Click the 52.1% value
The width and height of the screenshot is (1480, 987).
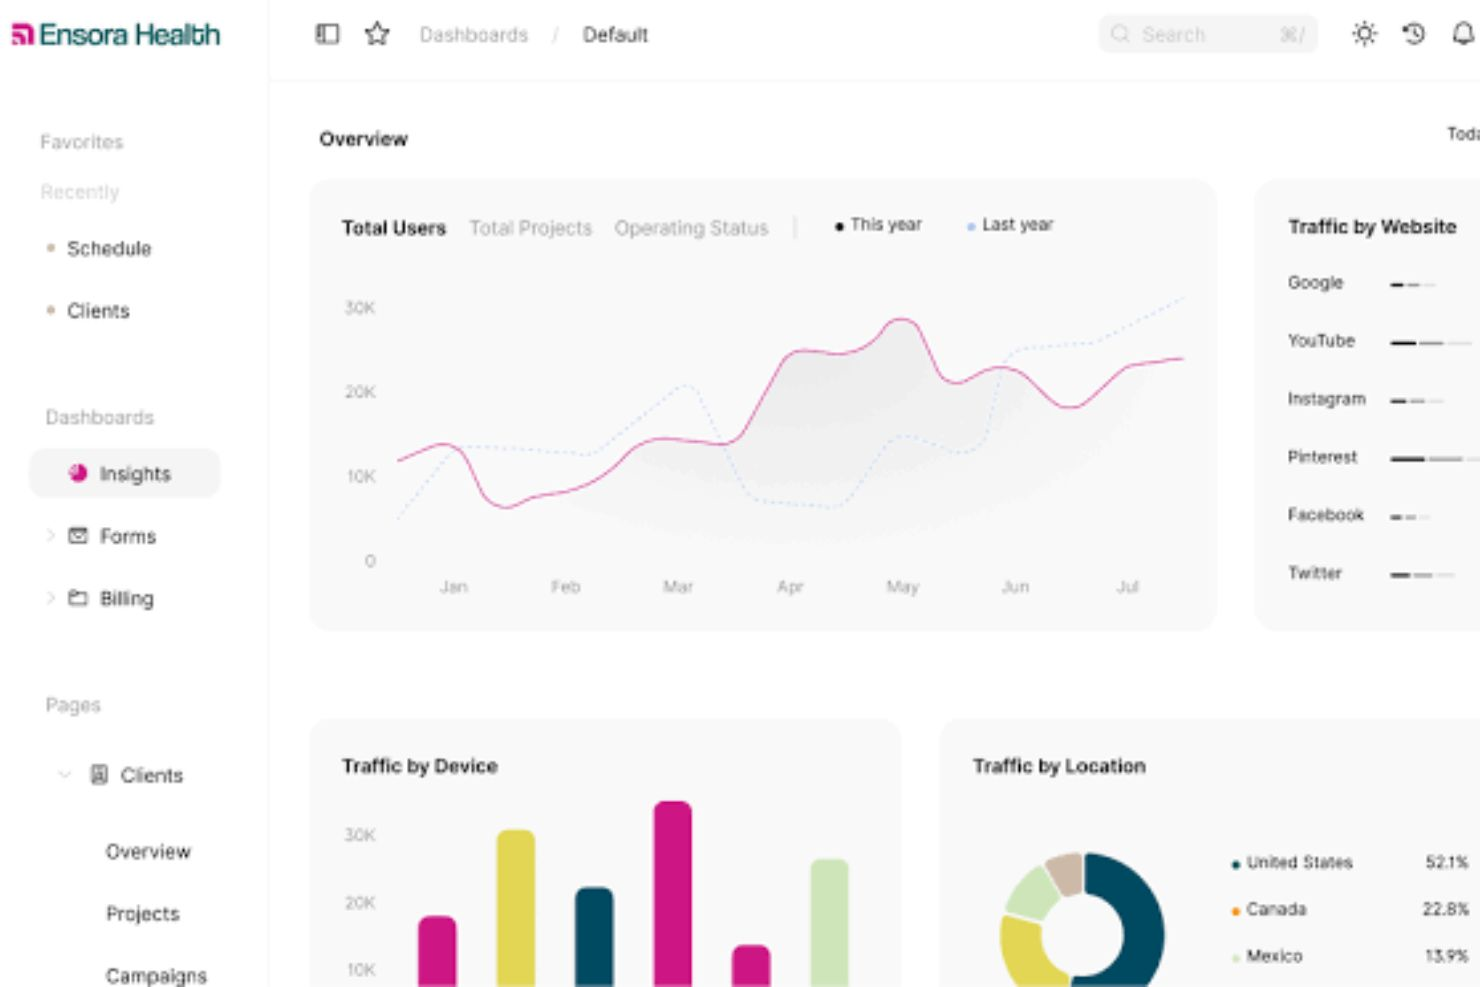(1447, 862)
